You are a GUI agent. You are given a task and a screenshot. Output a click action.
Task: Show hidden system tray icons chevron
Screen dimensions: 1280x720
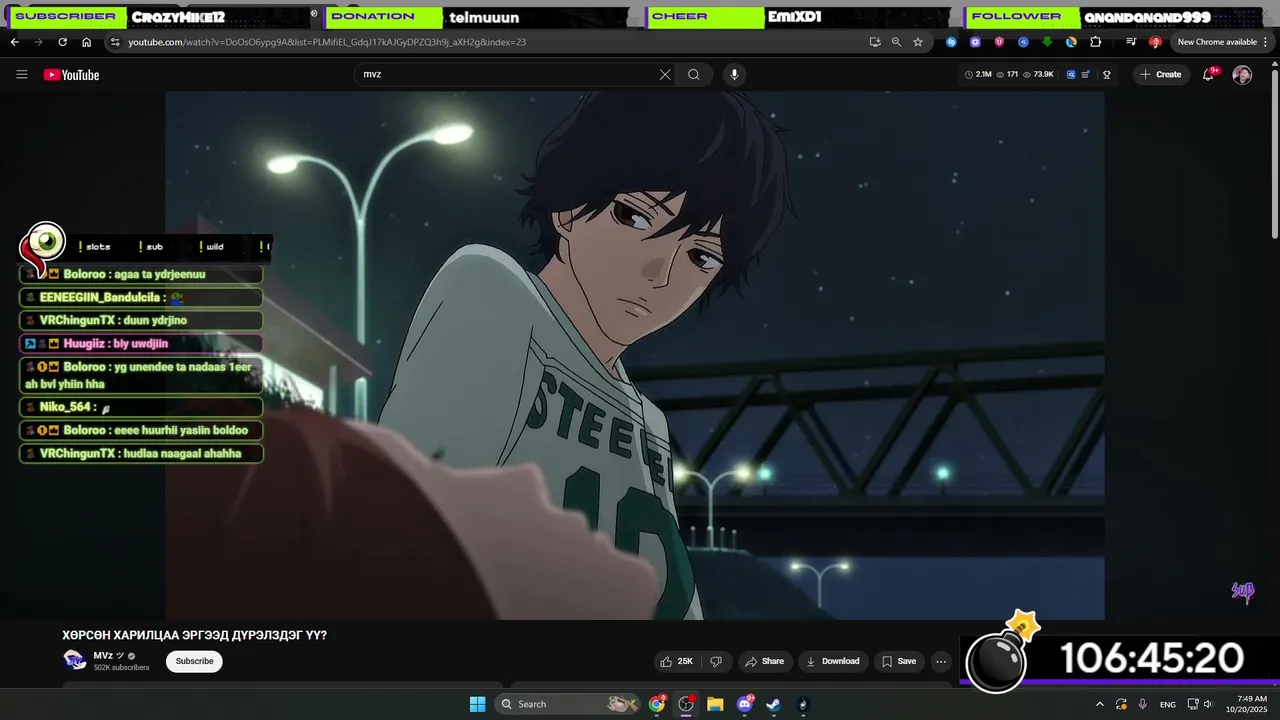pos(1100,704)
